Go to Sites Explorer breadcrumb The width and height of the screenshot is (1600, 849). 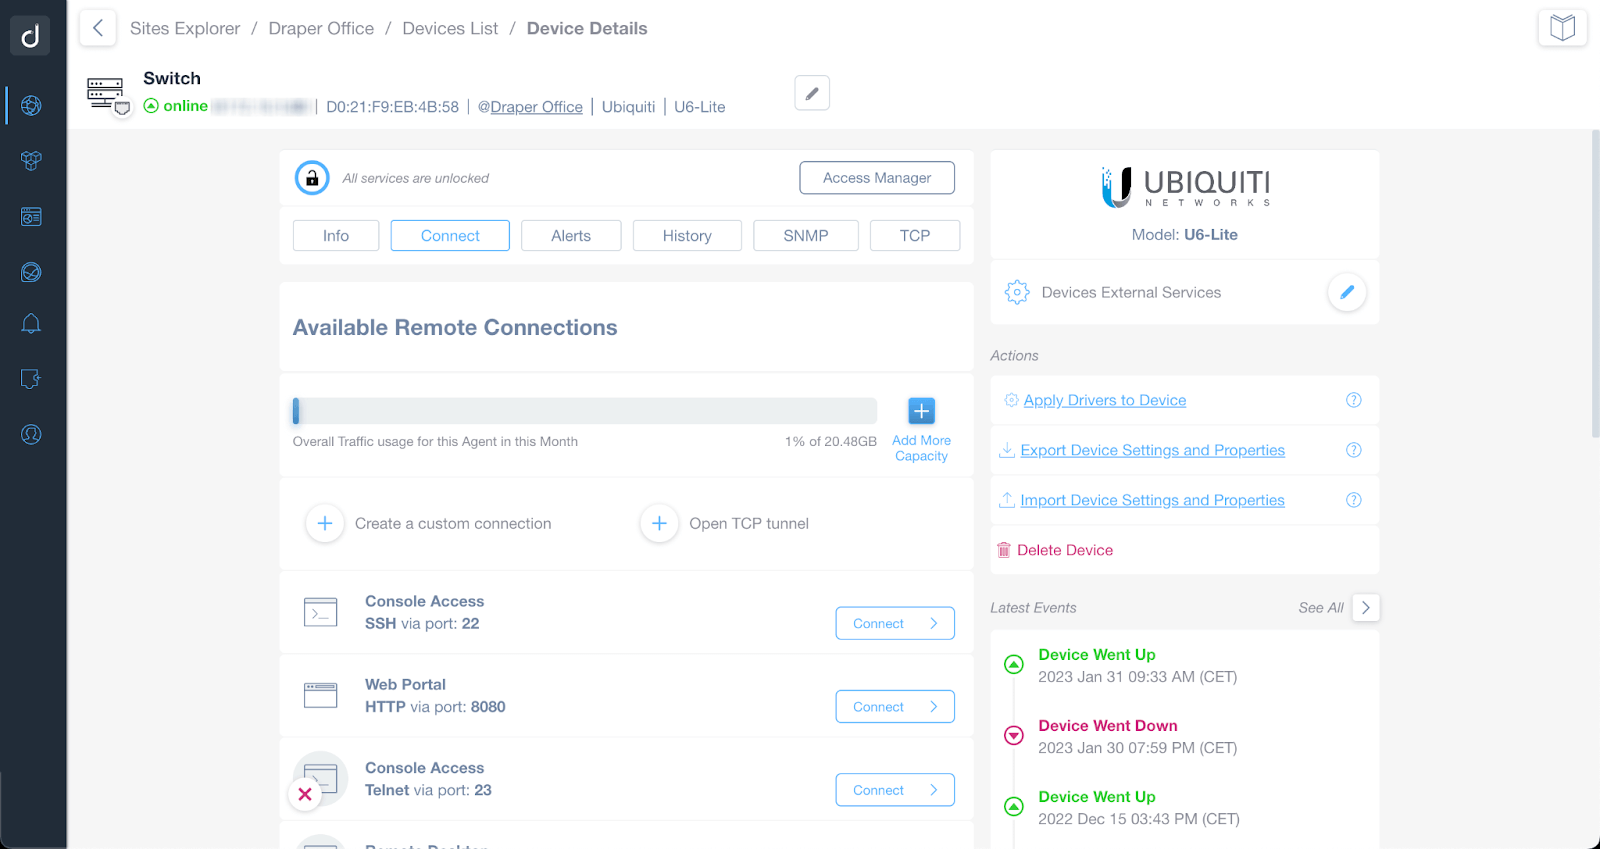tap(185, 28)
